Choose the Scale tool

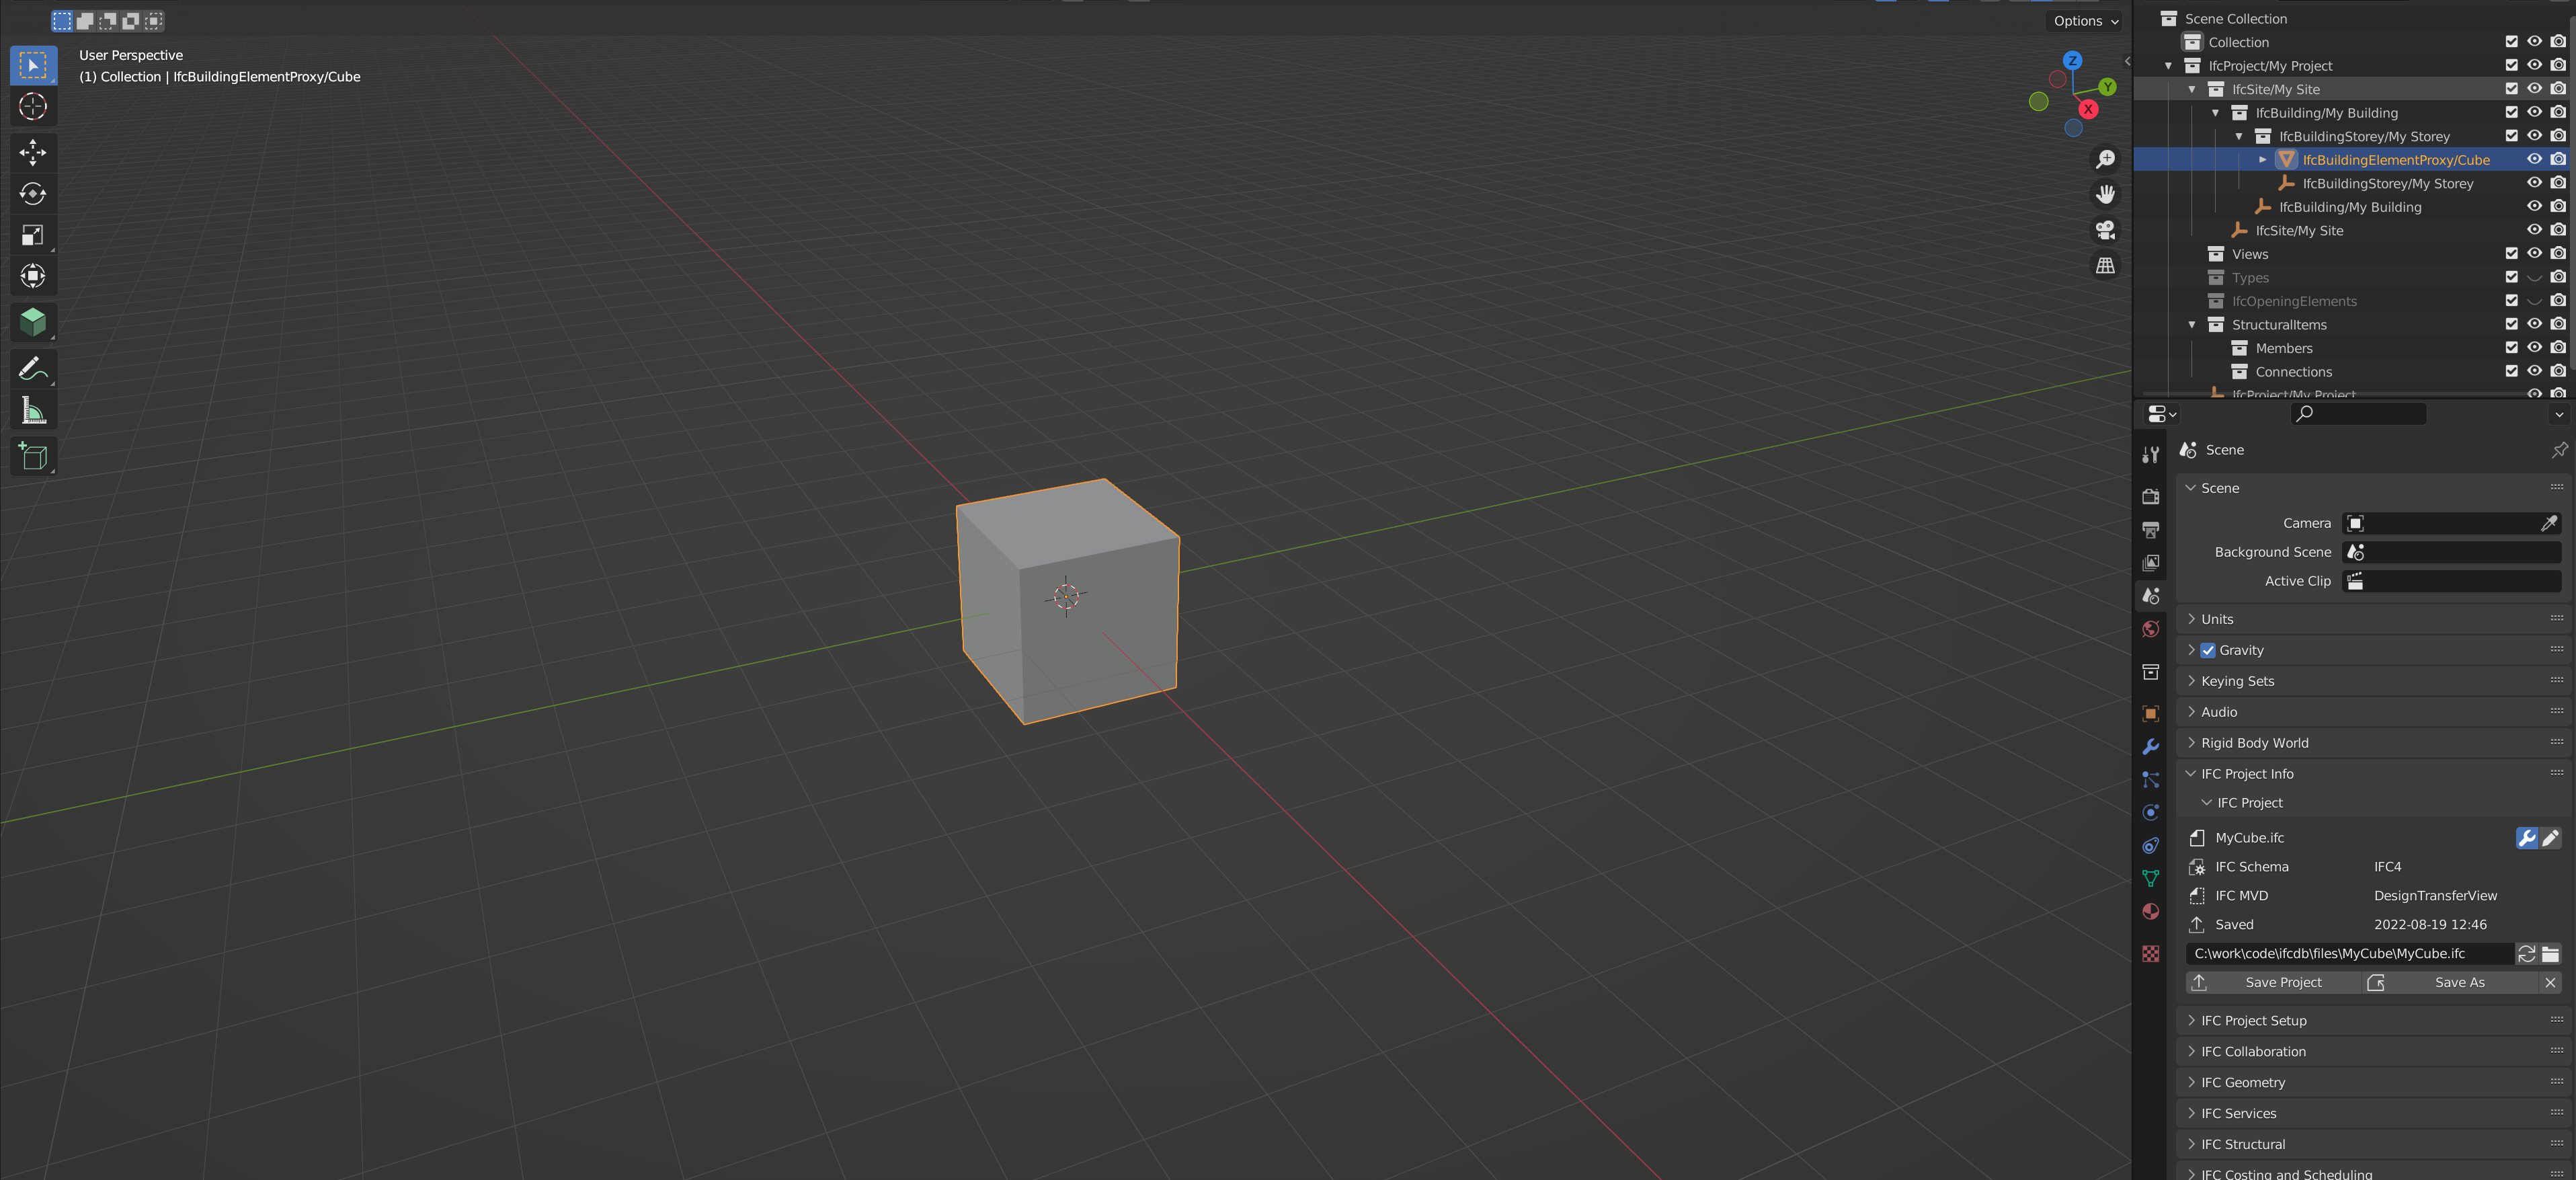click(x=33, y=235)
